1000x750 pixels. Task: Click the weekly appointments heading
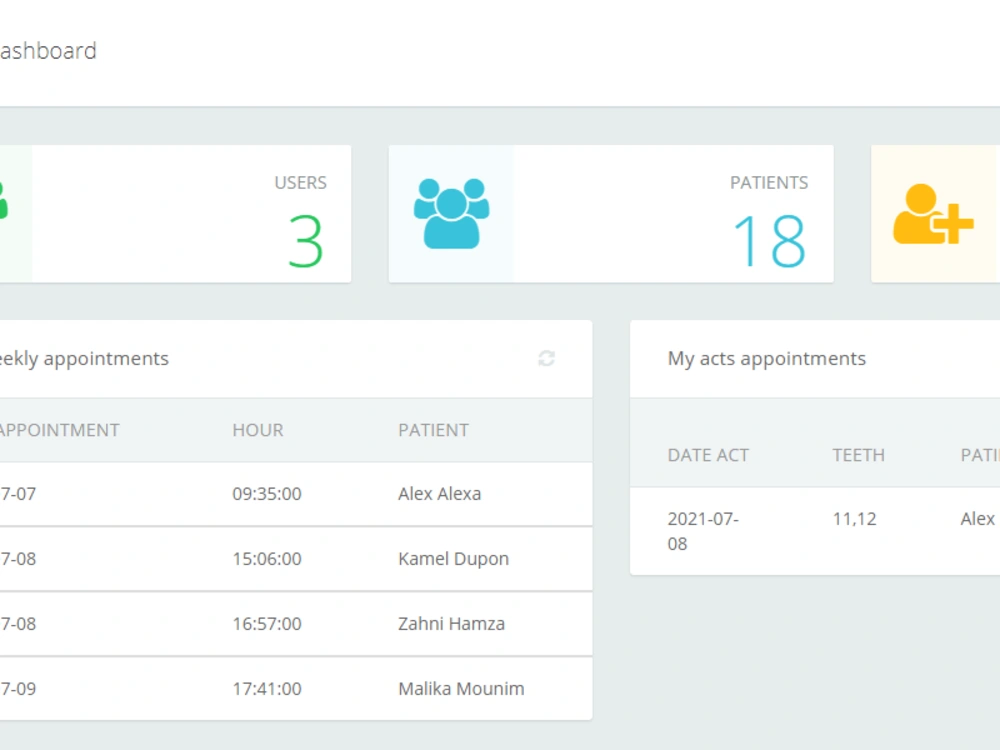point(84,358)
